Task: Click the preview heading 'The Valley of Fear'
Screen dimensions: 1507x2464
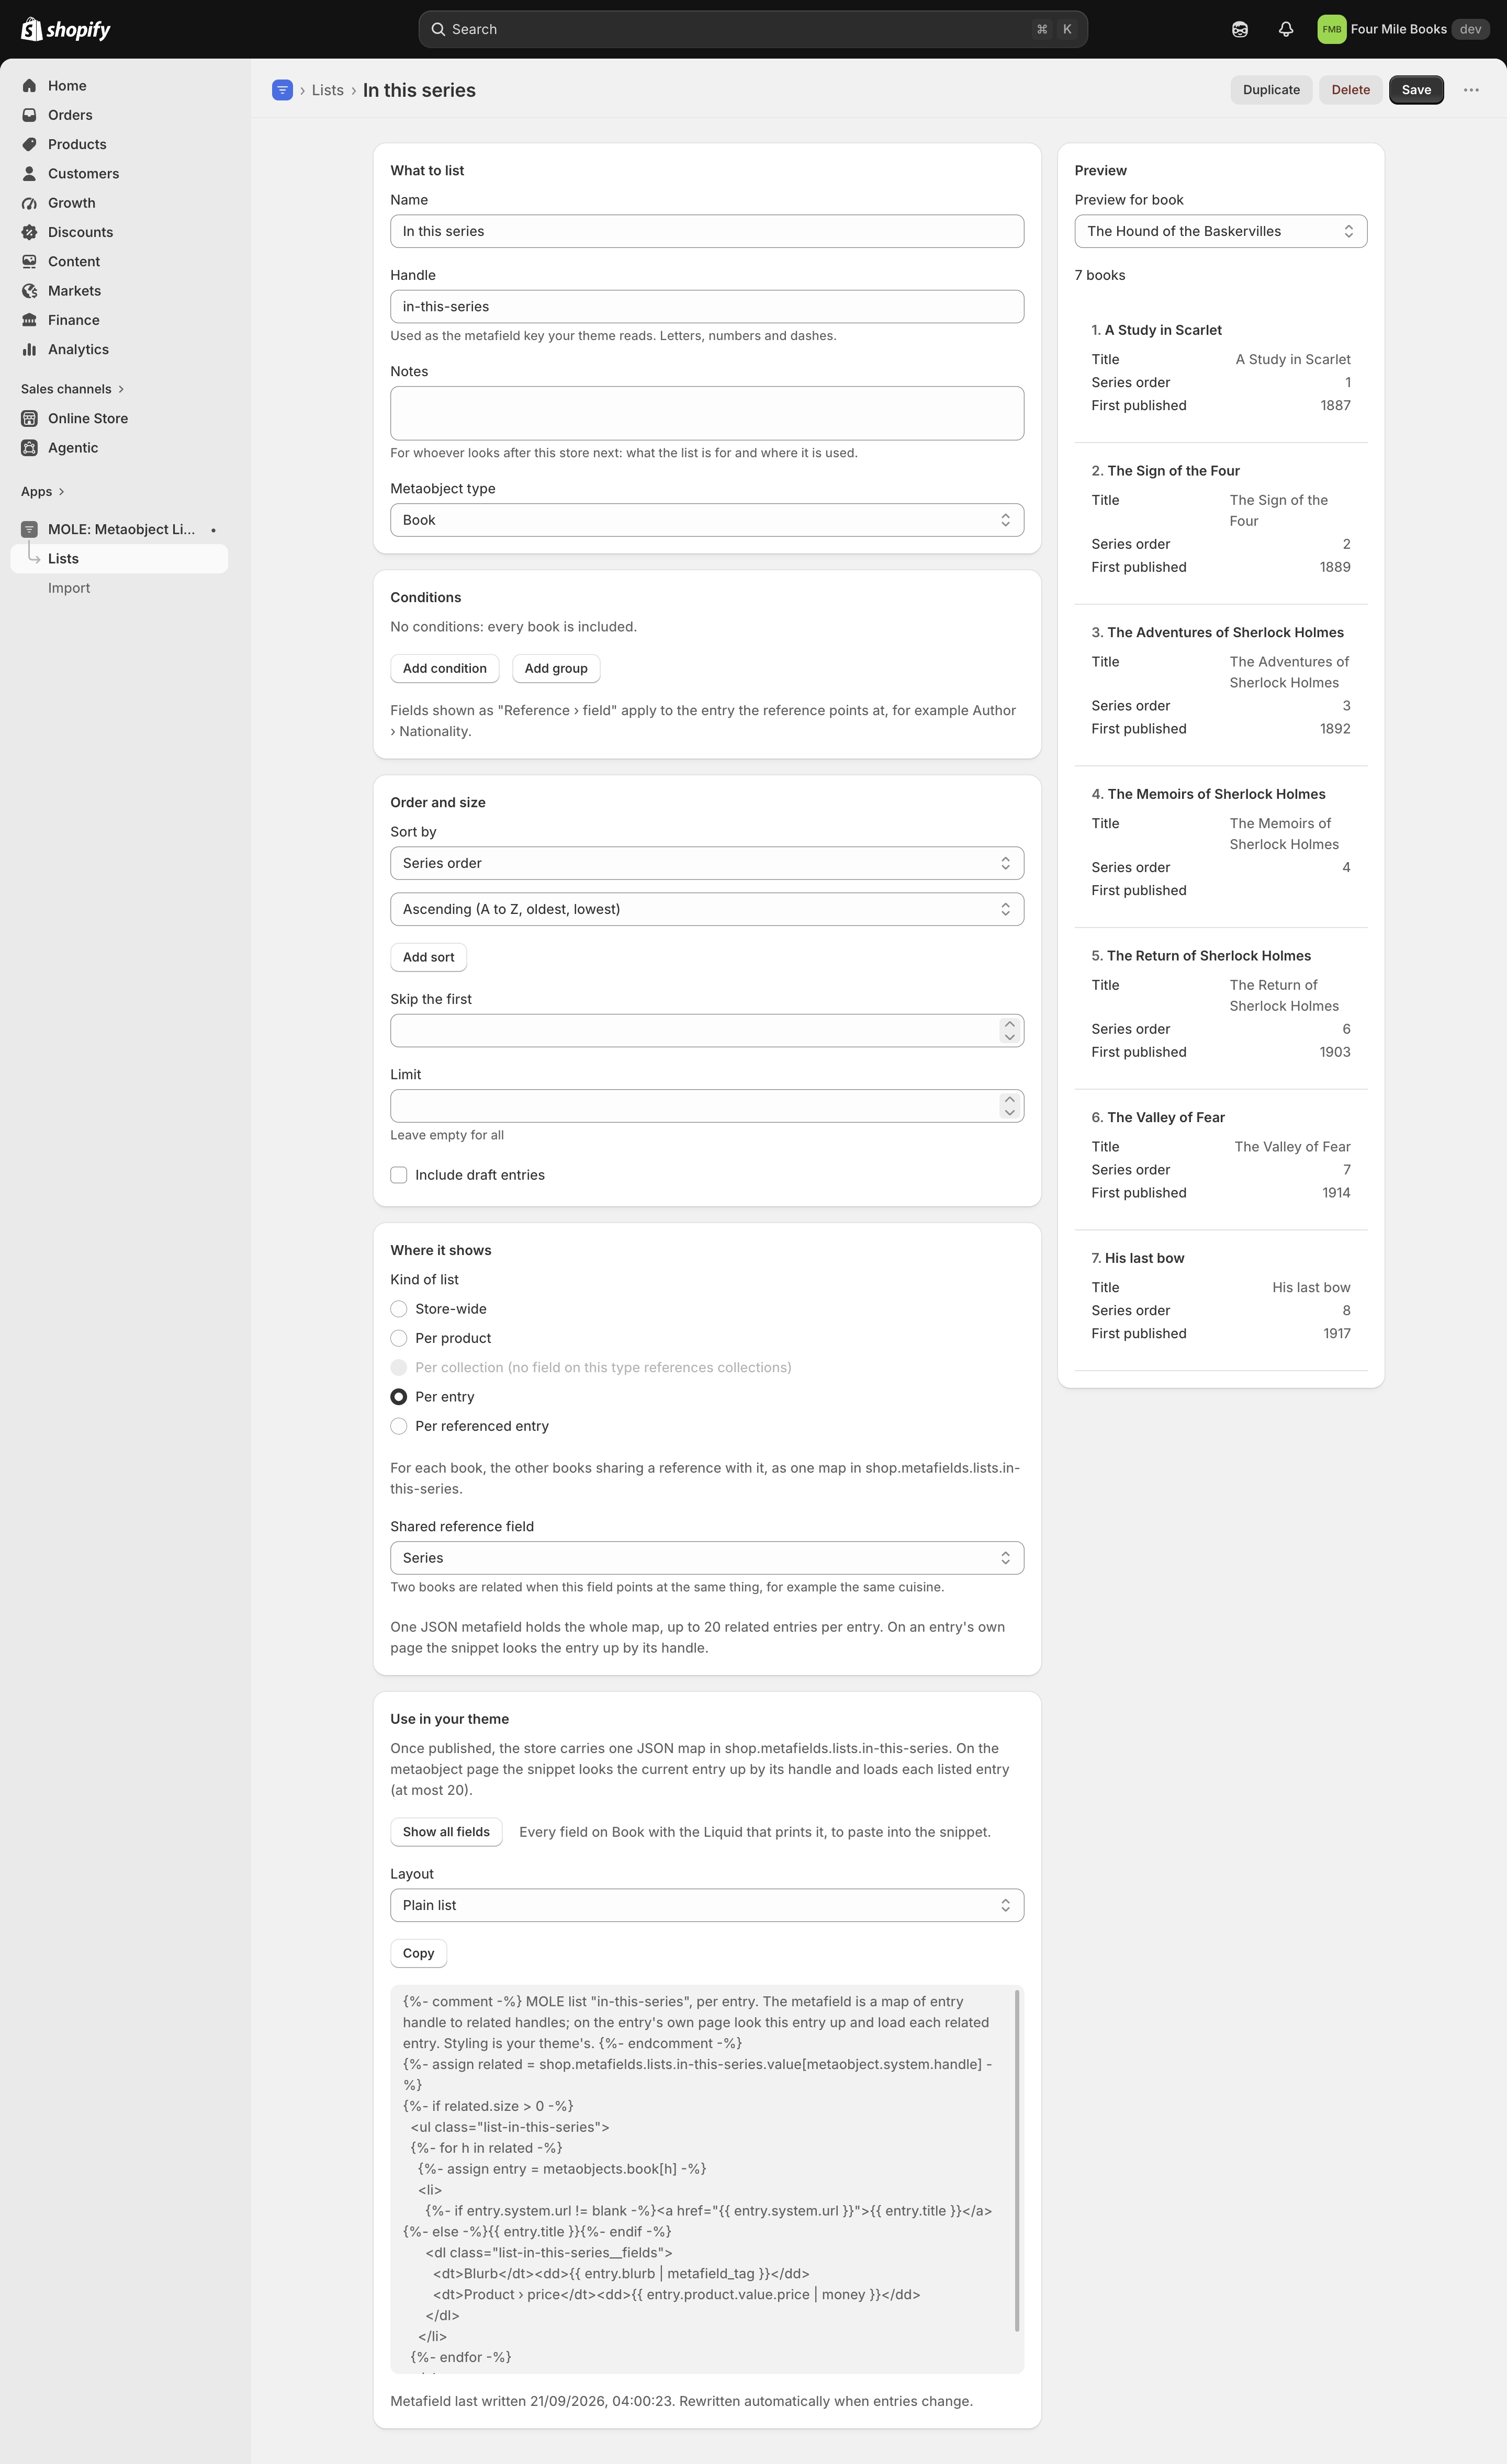Action: click(1166, 1117)
